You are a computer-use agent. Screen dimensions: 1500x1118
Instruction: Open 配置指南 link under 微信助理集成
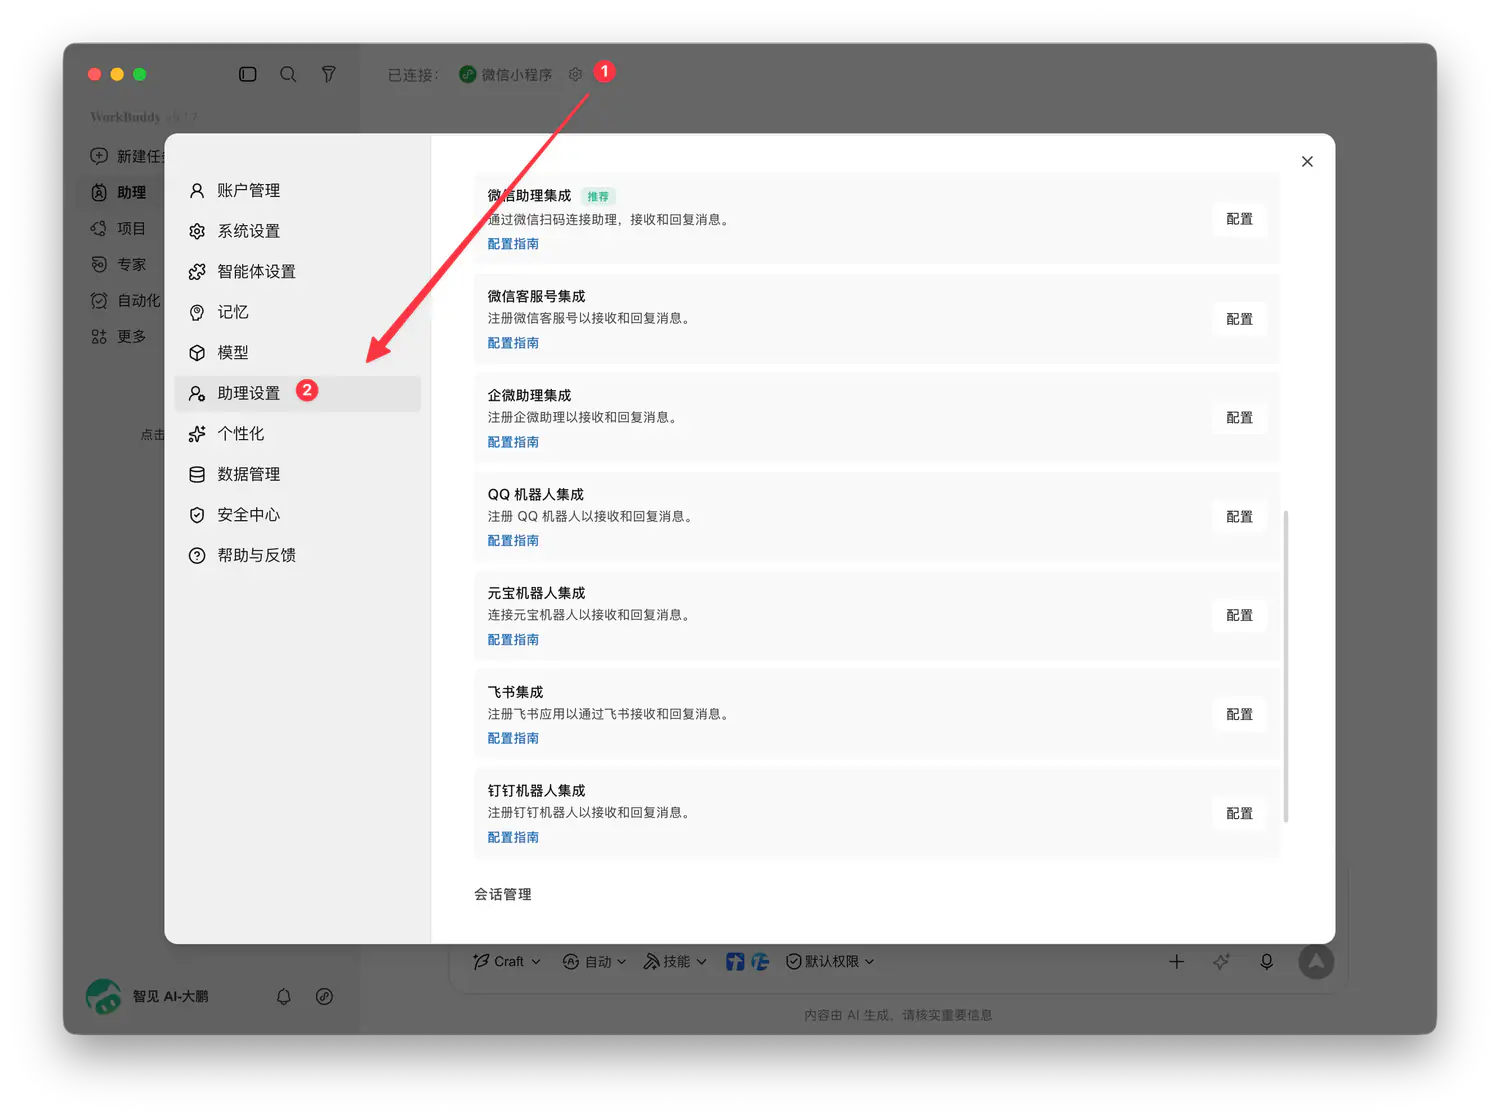coord(513,244)
